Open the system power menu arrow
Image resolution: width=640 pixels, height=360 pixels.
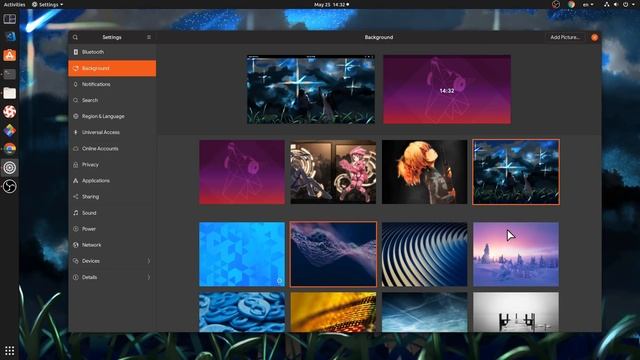(x=633, y=4)
